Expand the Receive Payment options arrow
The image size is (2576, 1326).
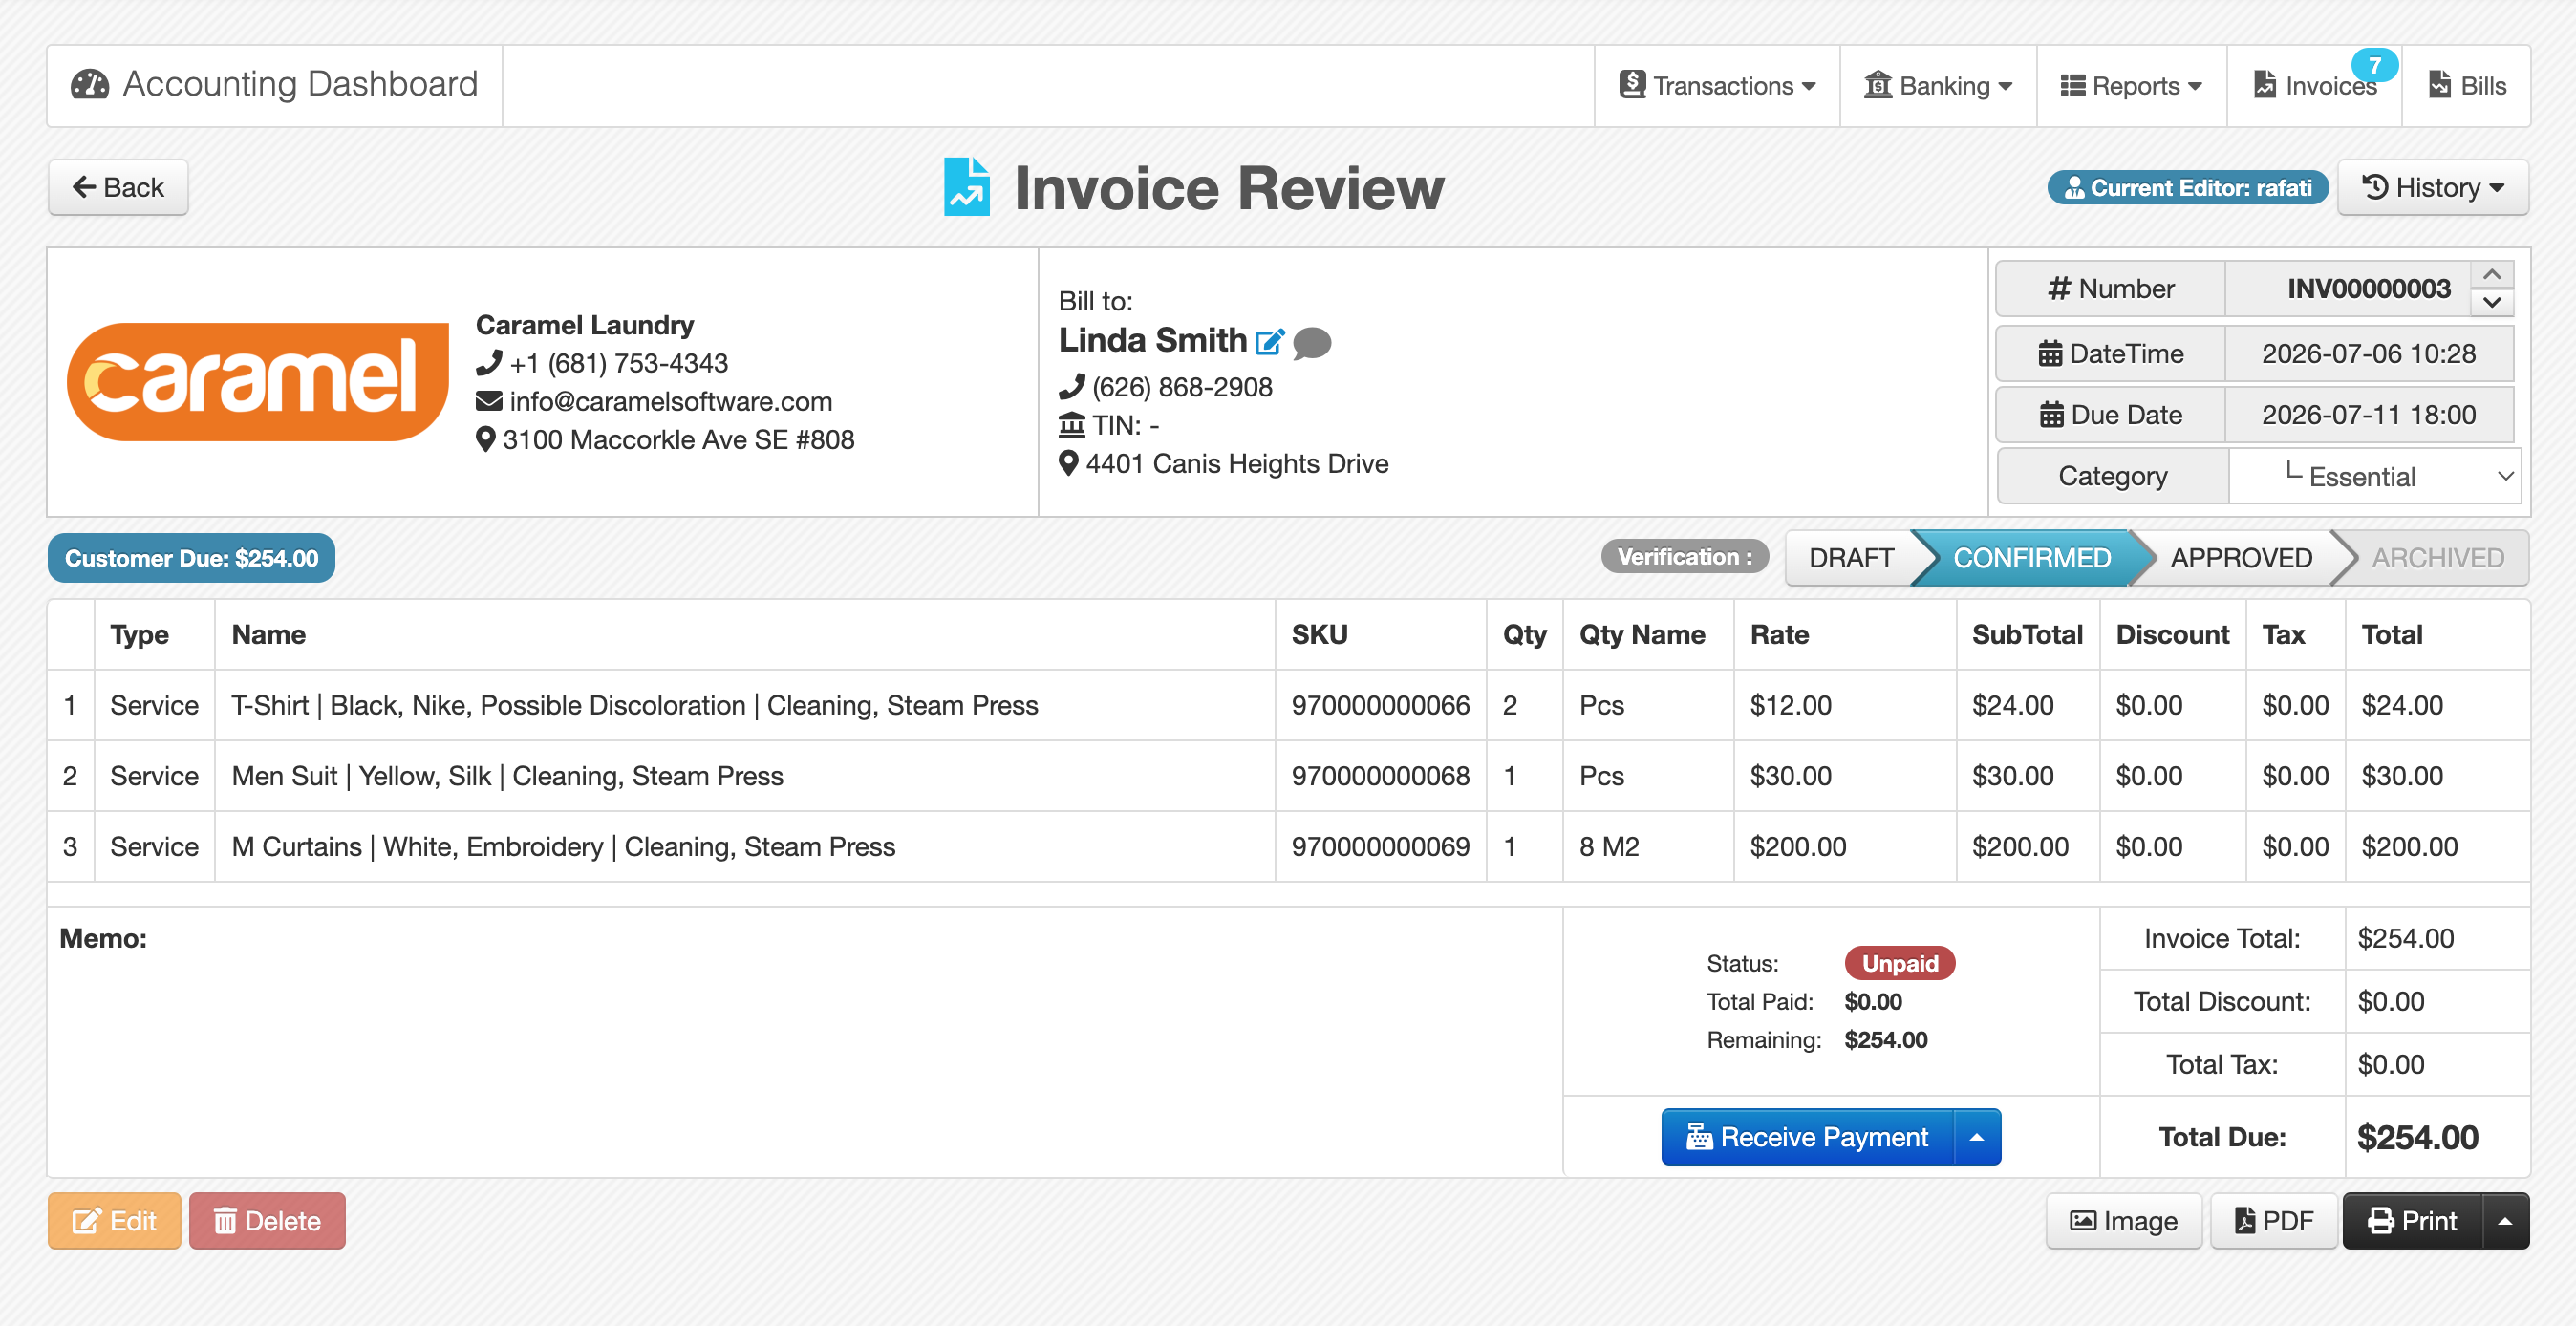click(1977, 1137)
